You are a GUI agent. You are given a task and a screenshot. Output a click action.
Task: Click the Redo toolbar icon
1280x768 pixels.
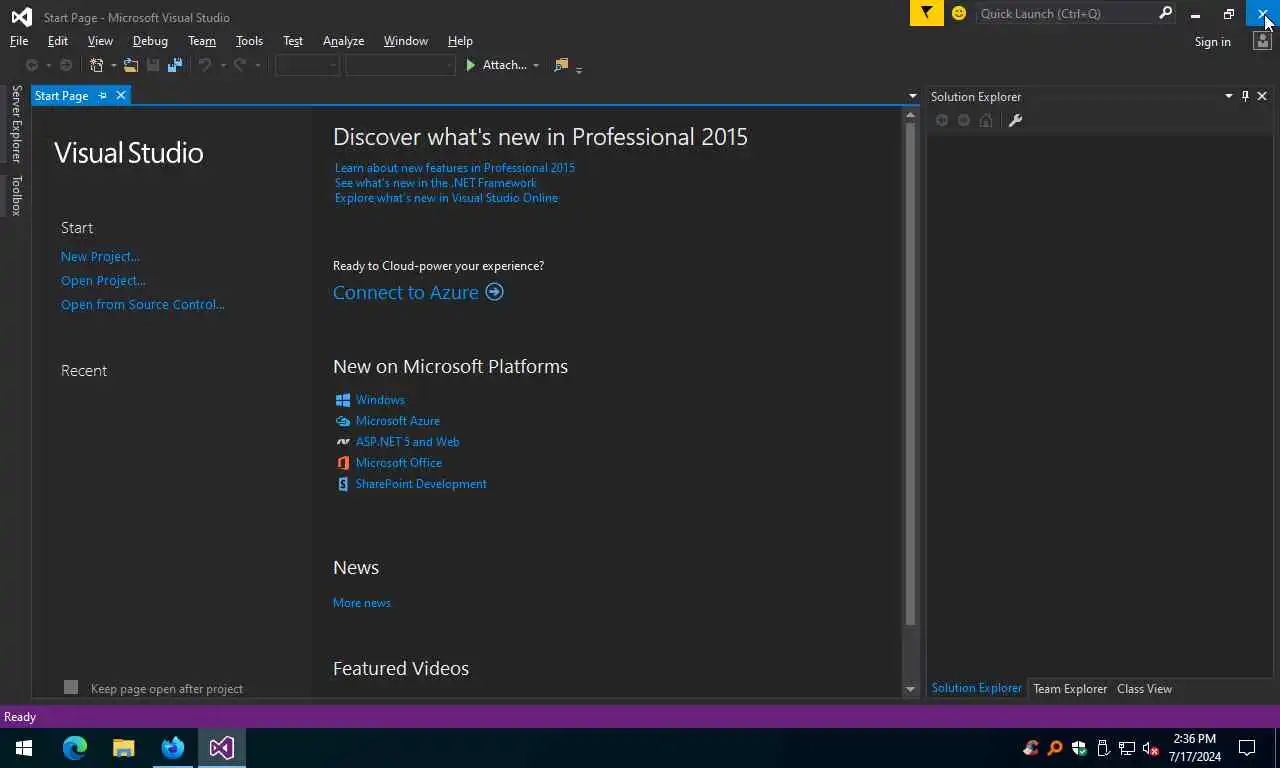(x=240, y=65)
